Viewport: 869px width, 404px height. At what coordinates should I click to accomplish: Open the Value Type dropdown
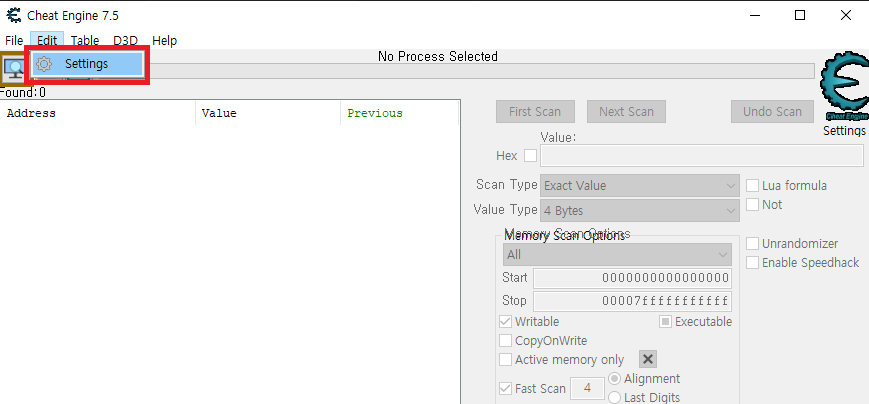click(640, 211)
